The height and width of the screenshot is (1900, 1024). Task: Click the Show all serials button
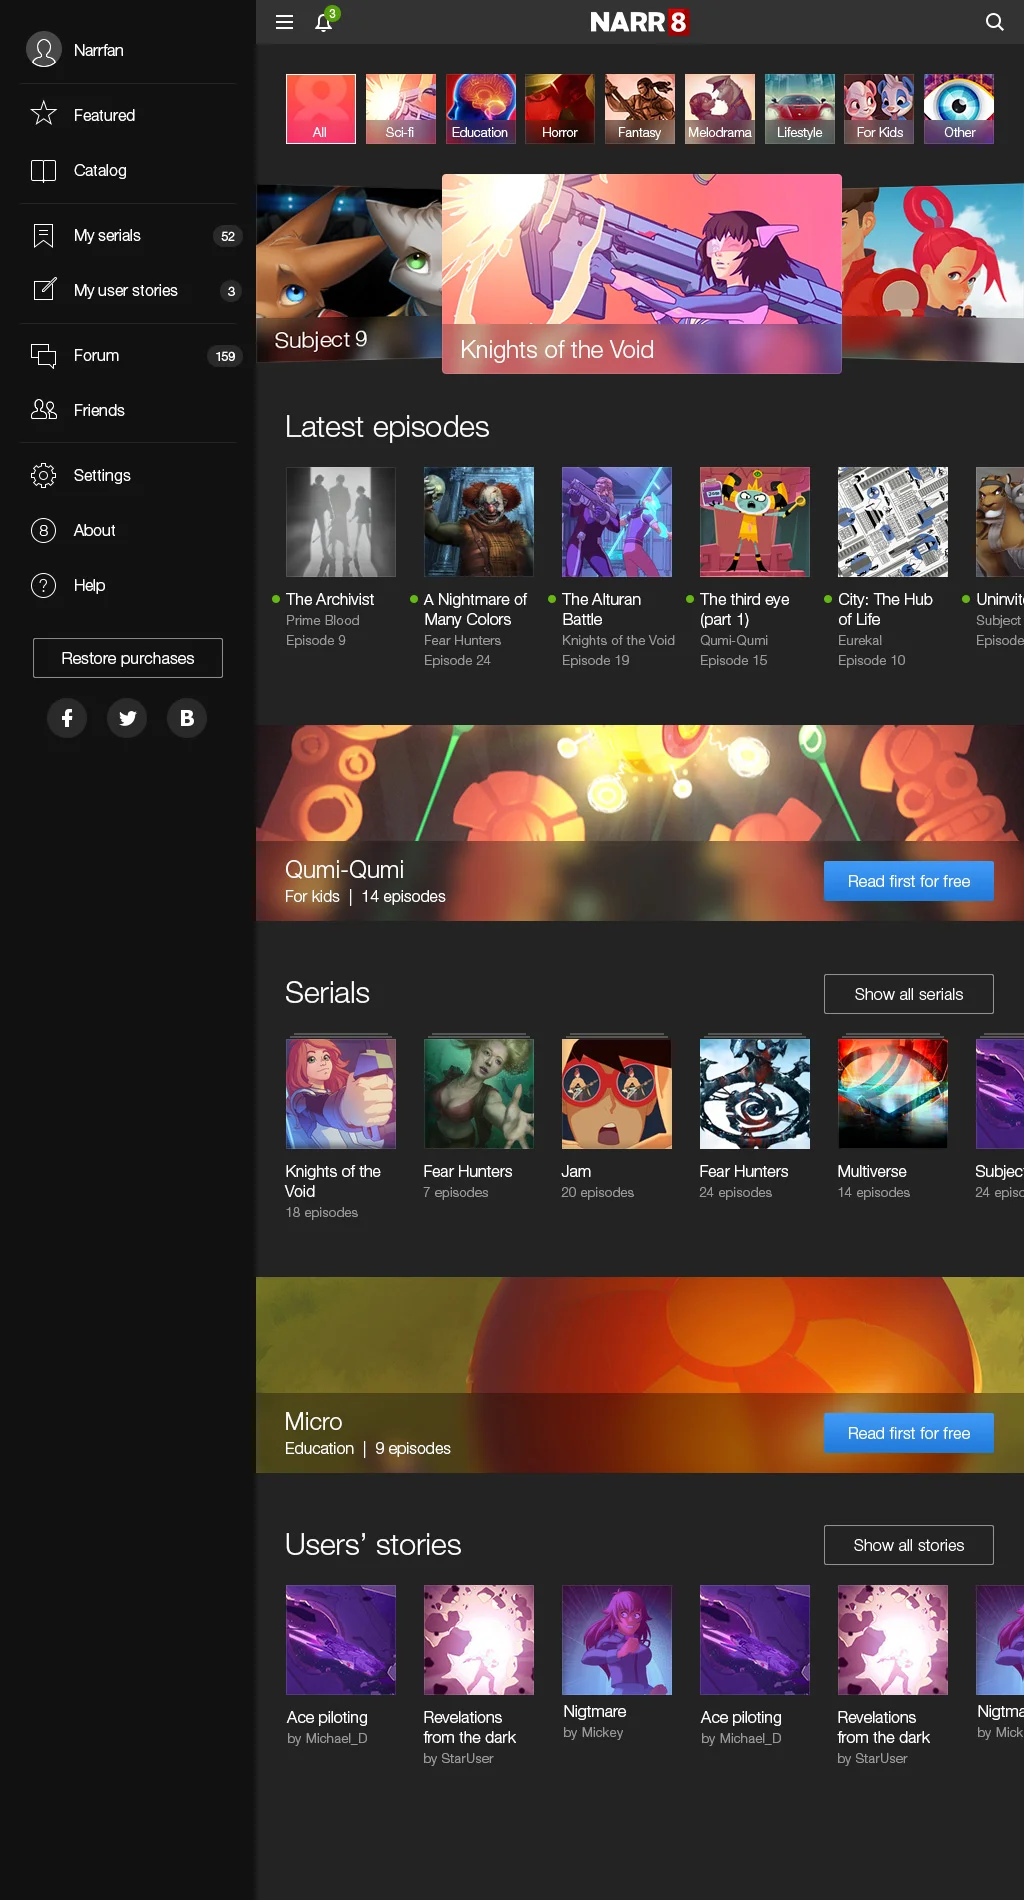point(908,994)
